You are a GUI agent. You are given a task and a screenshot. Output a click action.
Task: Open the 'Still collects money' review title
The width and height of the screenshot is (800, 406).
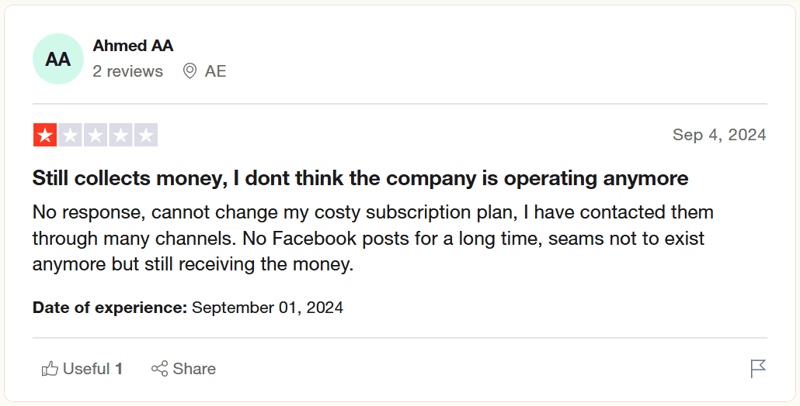(360, 179)
